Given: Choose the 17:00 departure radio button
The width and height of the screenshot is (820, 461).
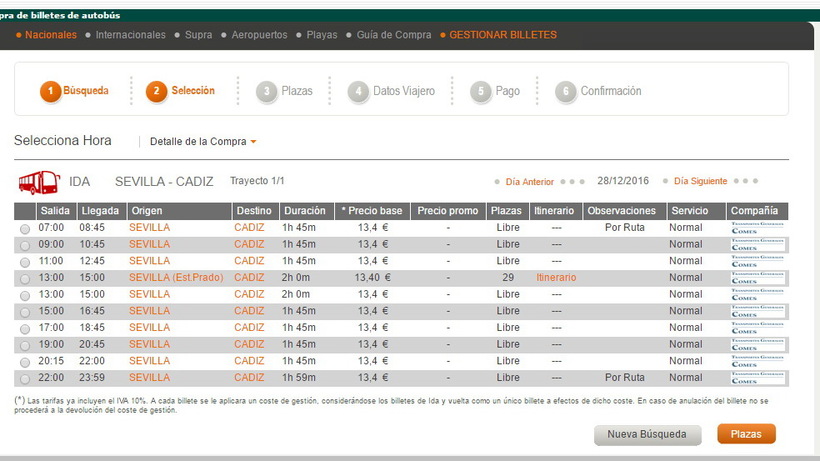Looking at the screenshot, I should [x=25, y=329].
